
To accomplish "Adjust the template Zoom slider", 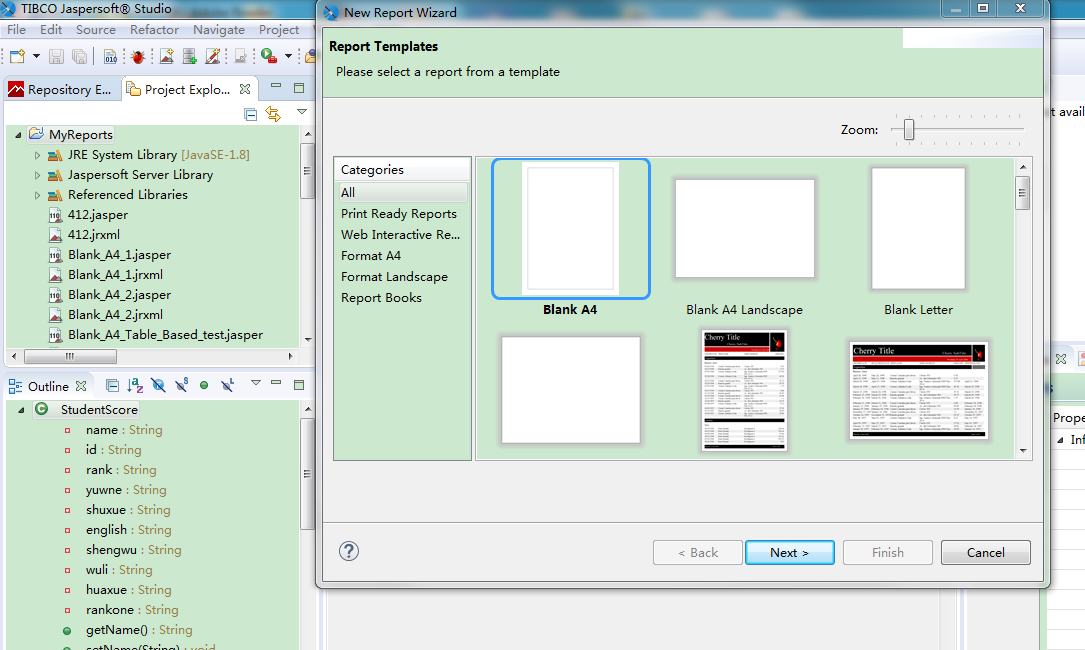I will pos(906,129).
